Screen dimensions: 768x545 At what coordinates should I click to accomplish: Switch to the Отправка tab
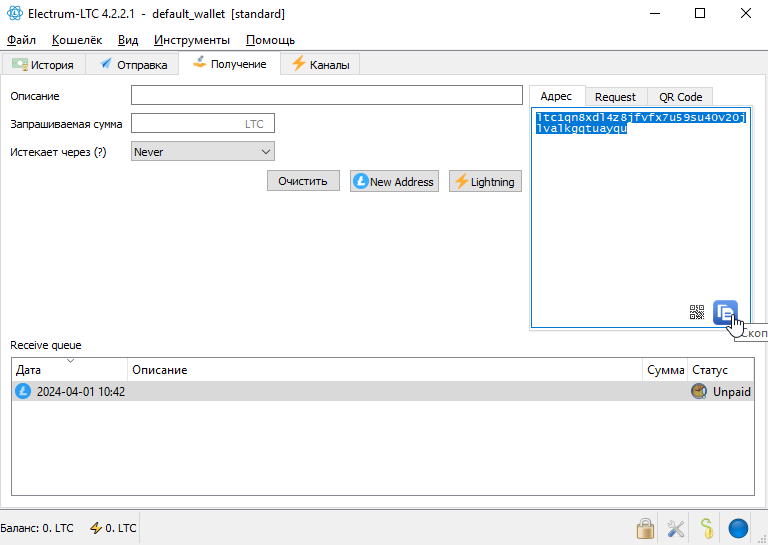coord(134,65)
